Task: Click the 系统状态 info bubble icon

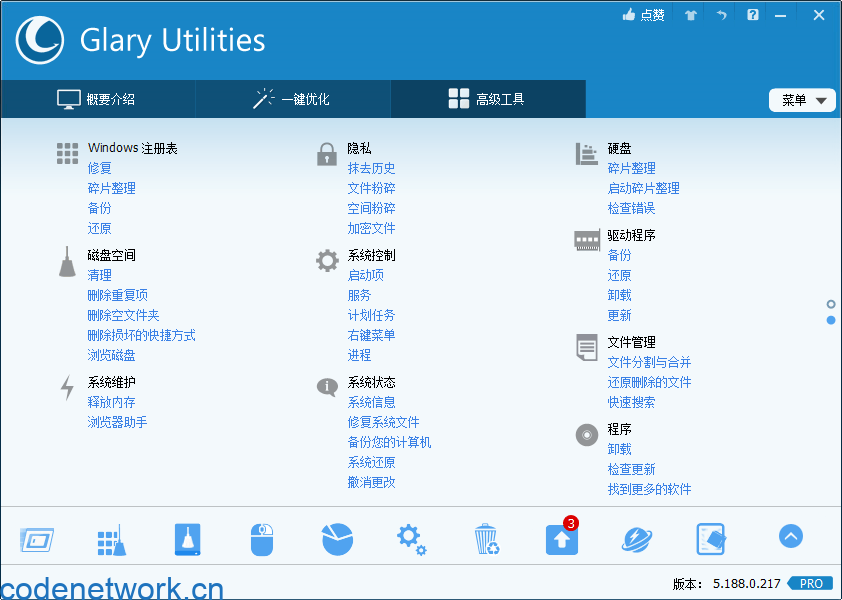Action: click(327, 386)
